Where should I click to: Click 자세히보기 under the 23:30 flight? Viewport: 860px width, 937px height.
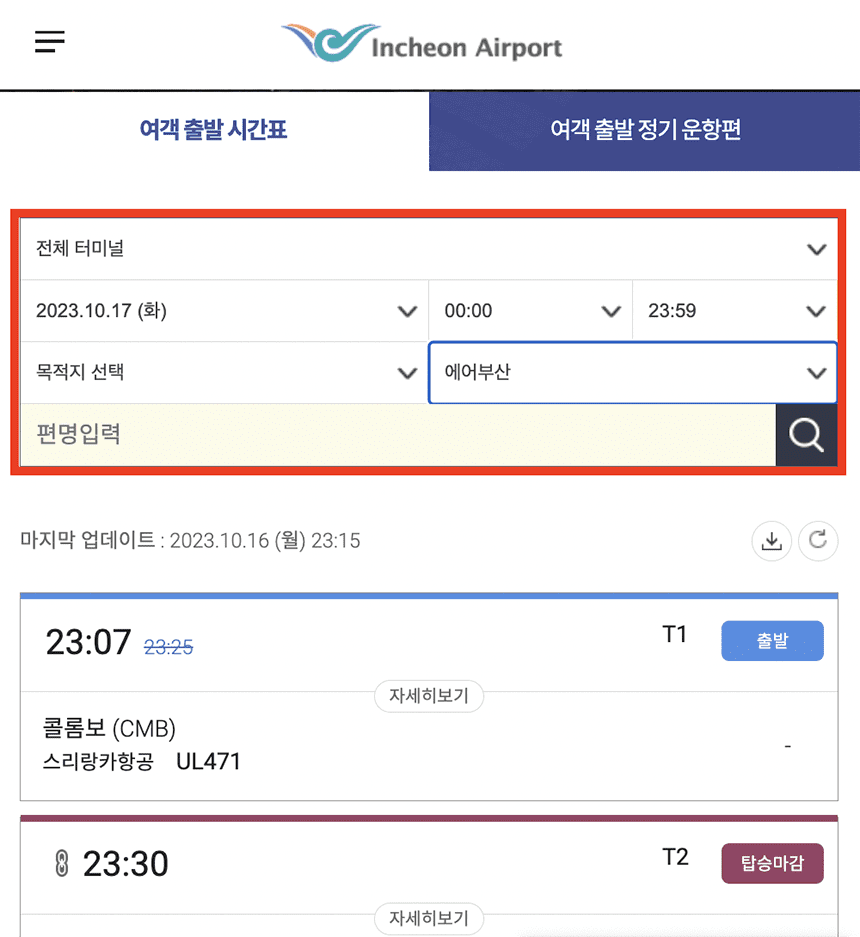pos(429,918)
